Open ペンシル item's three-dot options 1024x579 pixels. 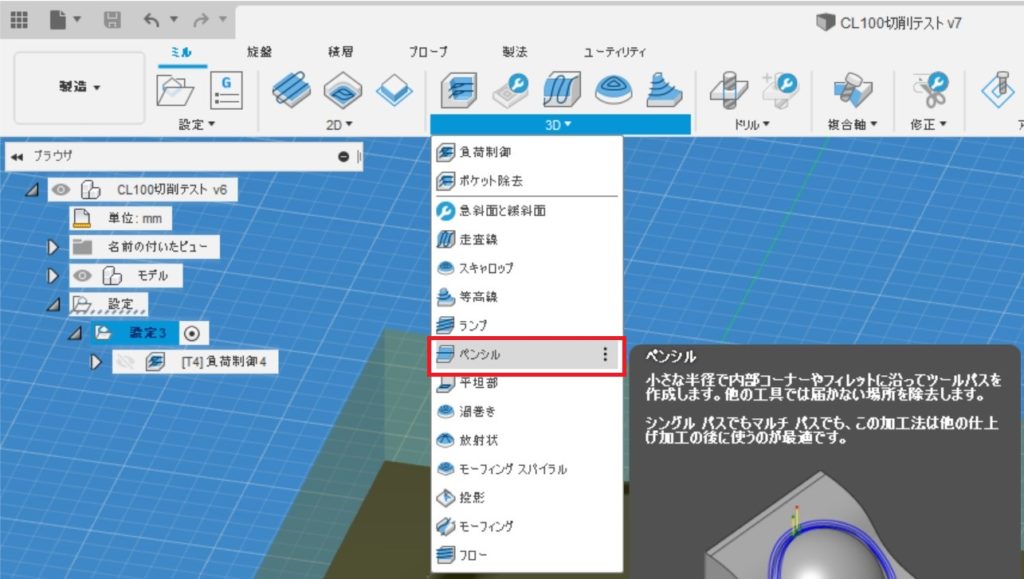(605, 354)
